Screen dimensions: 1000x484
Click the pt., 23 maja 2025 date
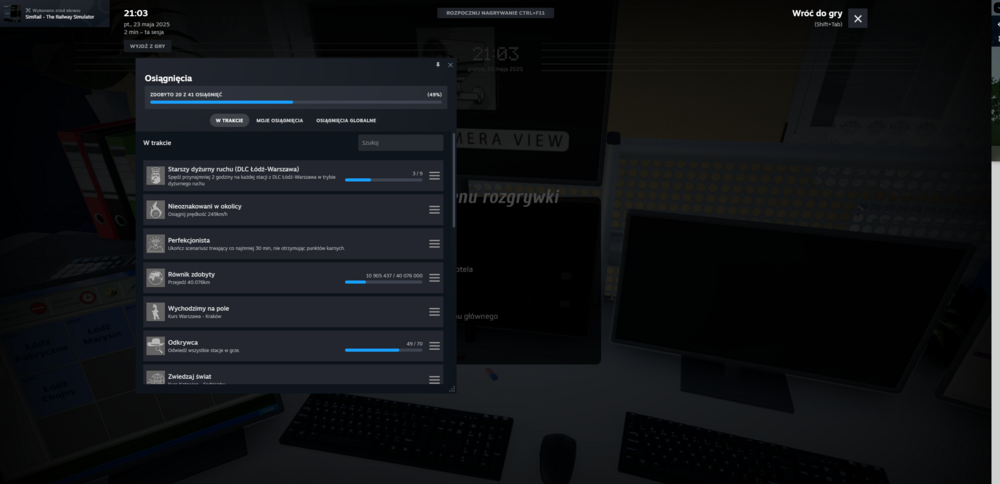[147, 24]
